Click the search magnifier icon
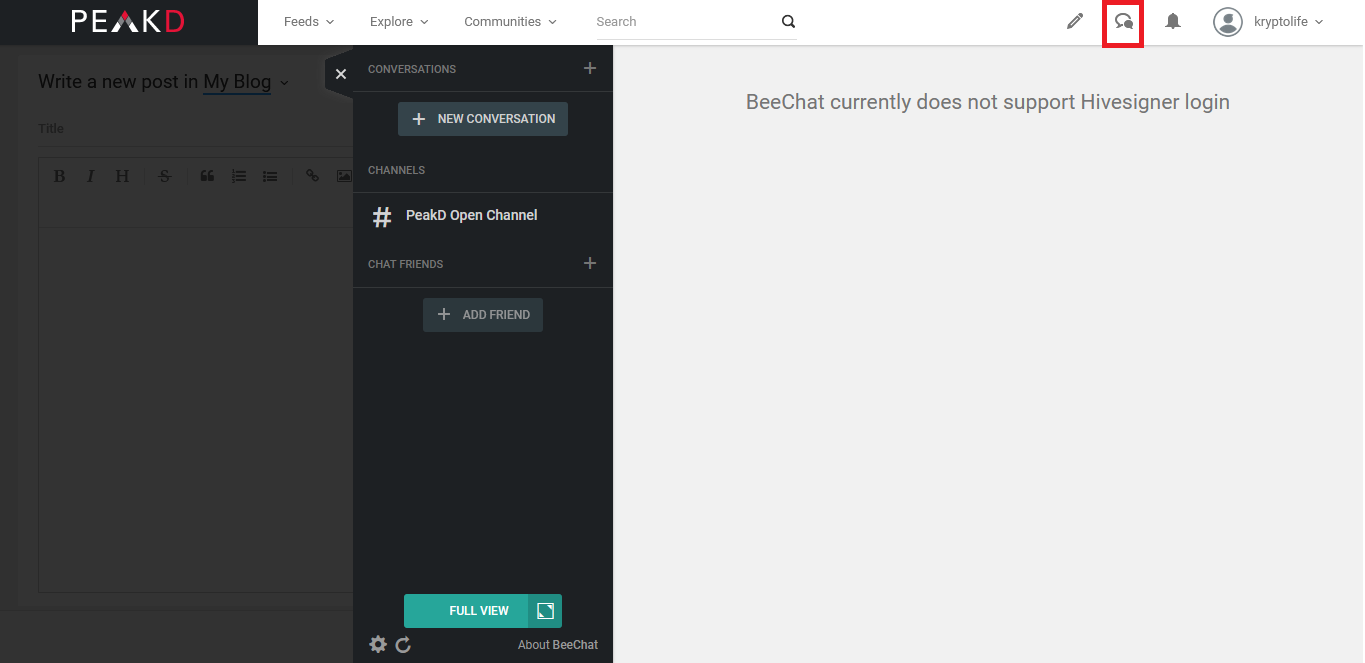This screenshot has width=1365, height=663. (788, 21)
